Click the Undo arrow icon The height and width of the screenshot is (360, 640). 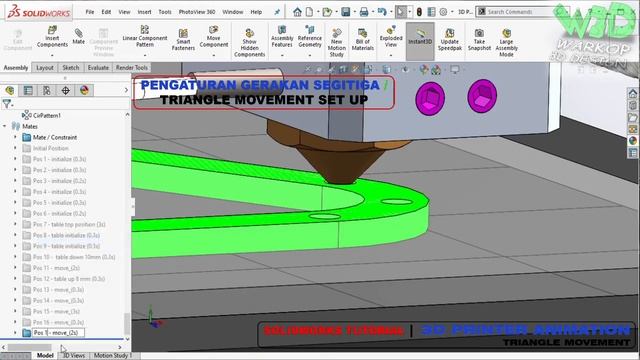[x=382, y=12]
